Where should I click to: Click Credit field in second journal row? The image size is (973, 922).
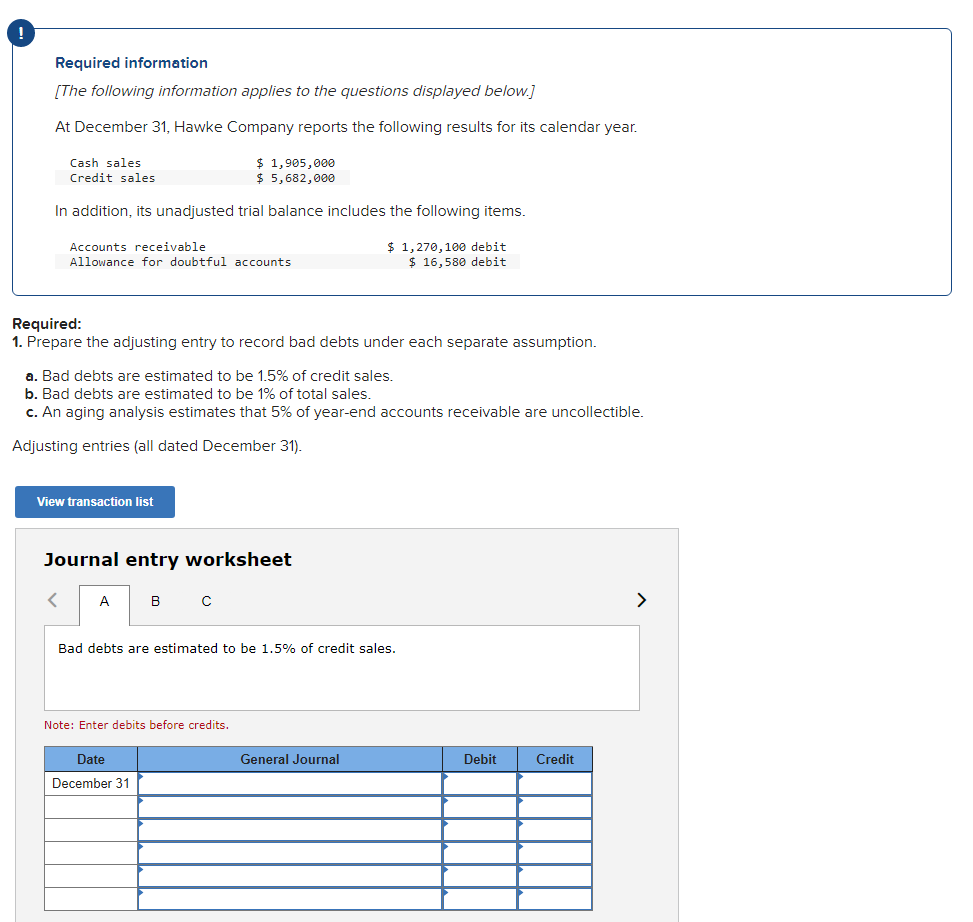555,807
